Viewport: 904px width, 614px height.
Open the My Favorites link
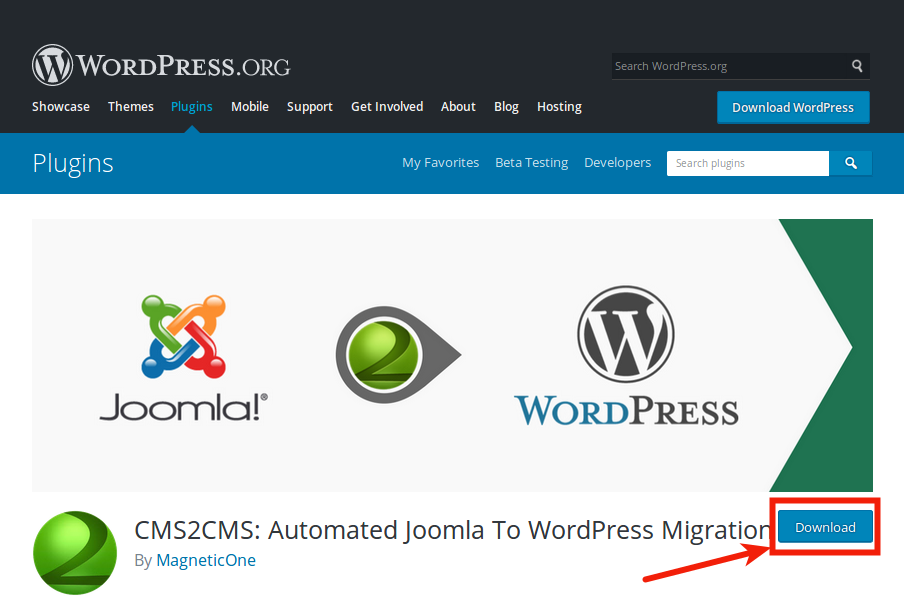tap(440, 163)
